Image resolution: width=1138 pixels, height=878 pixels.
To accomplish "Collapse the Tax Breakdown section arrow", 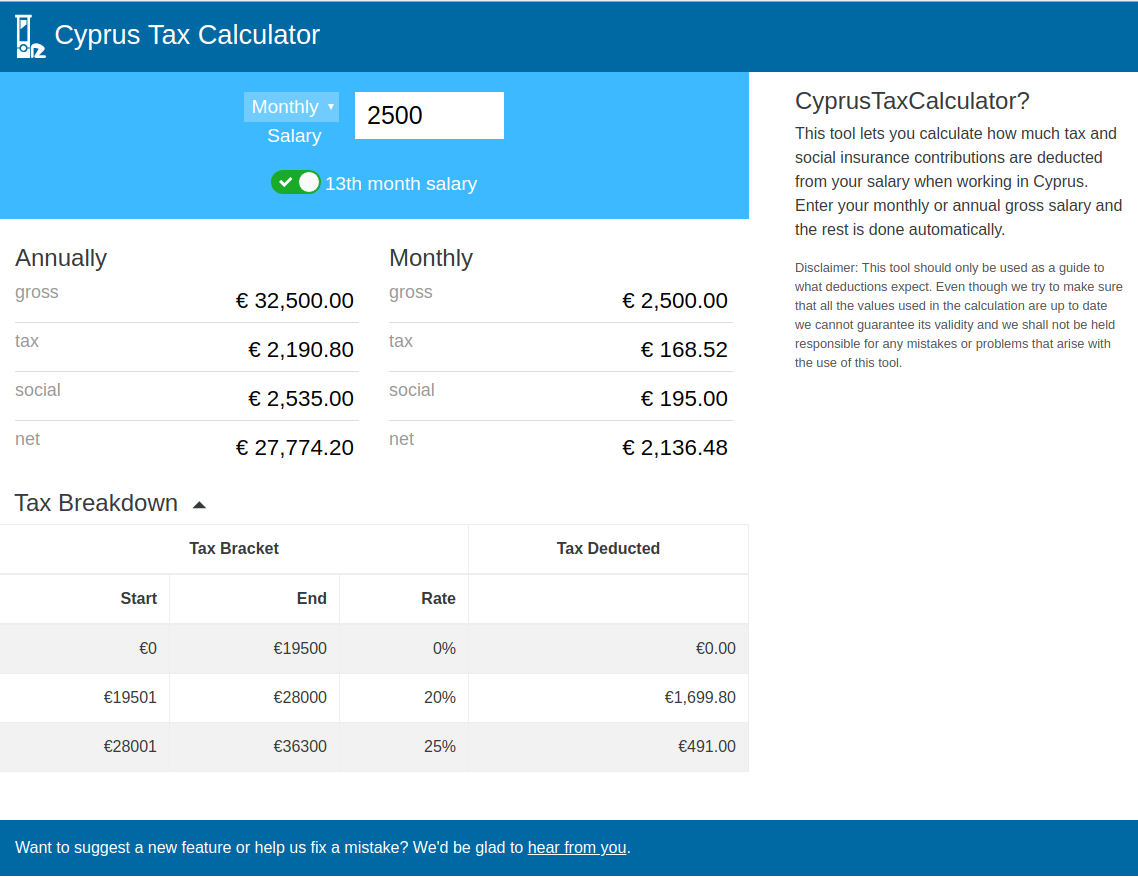I will (x=200, y=505).
